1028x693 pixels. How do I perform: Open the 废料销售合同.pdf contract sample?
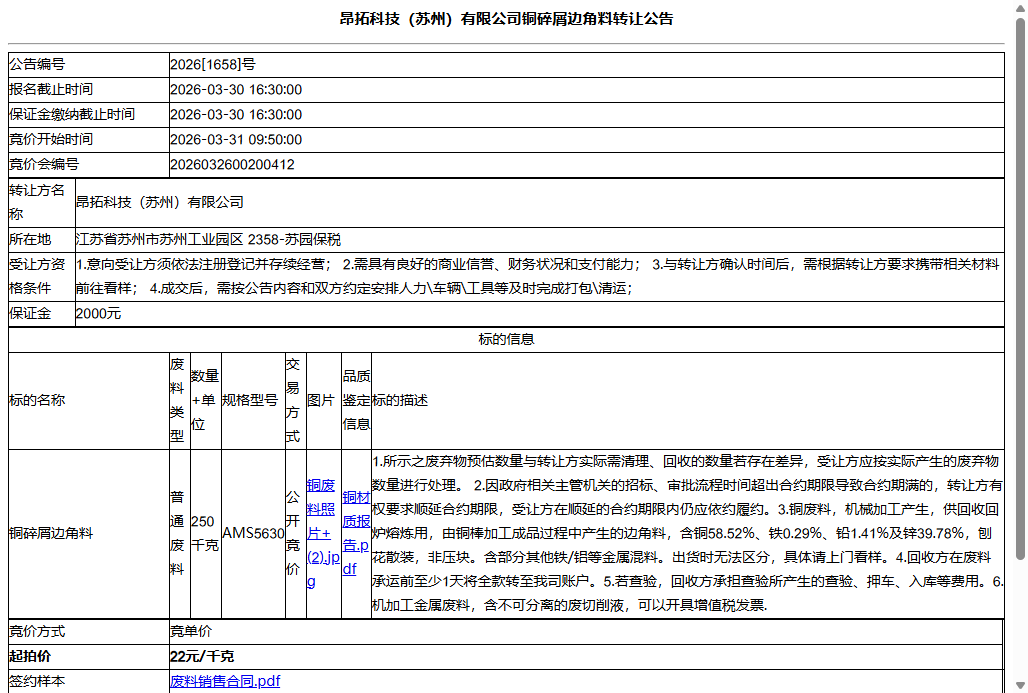[x=224, y=681]
